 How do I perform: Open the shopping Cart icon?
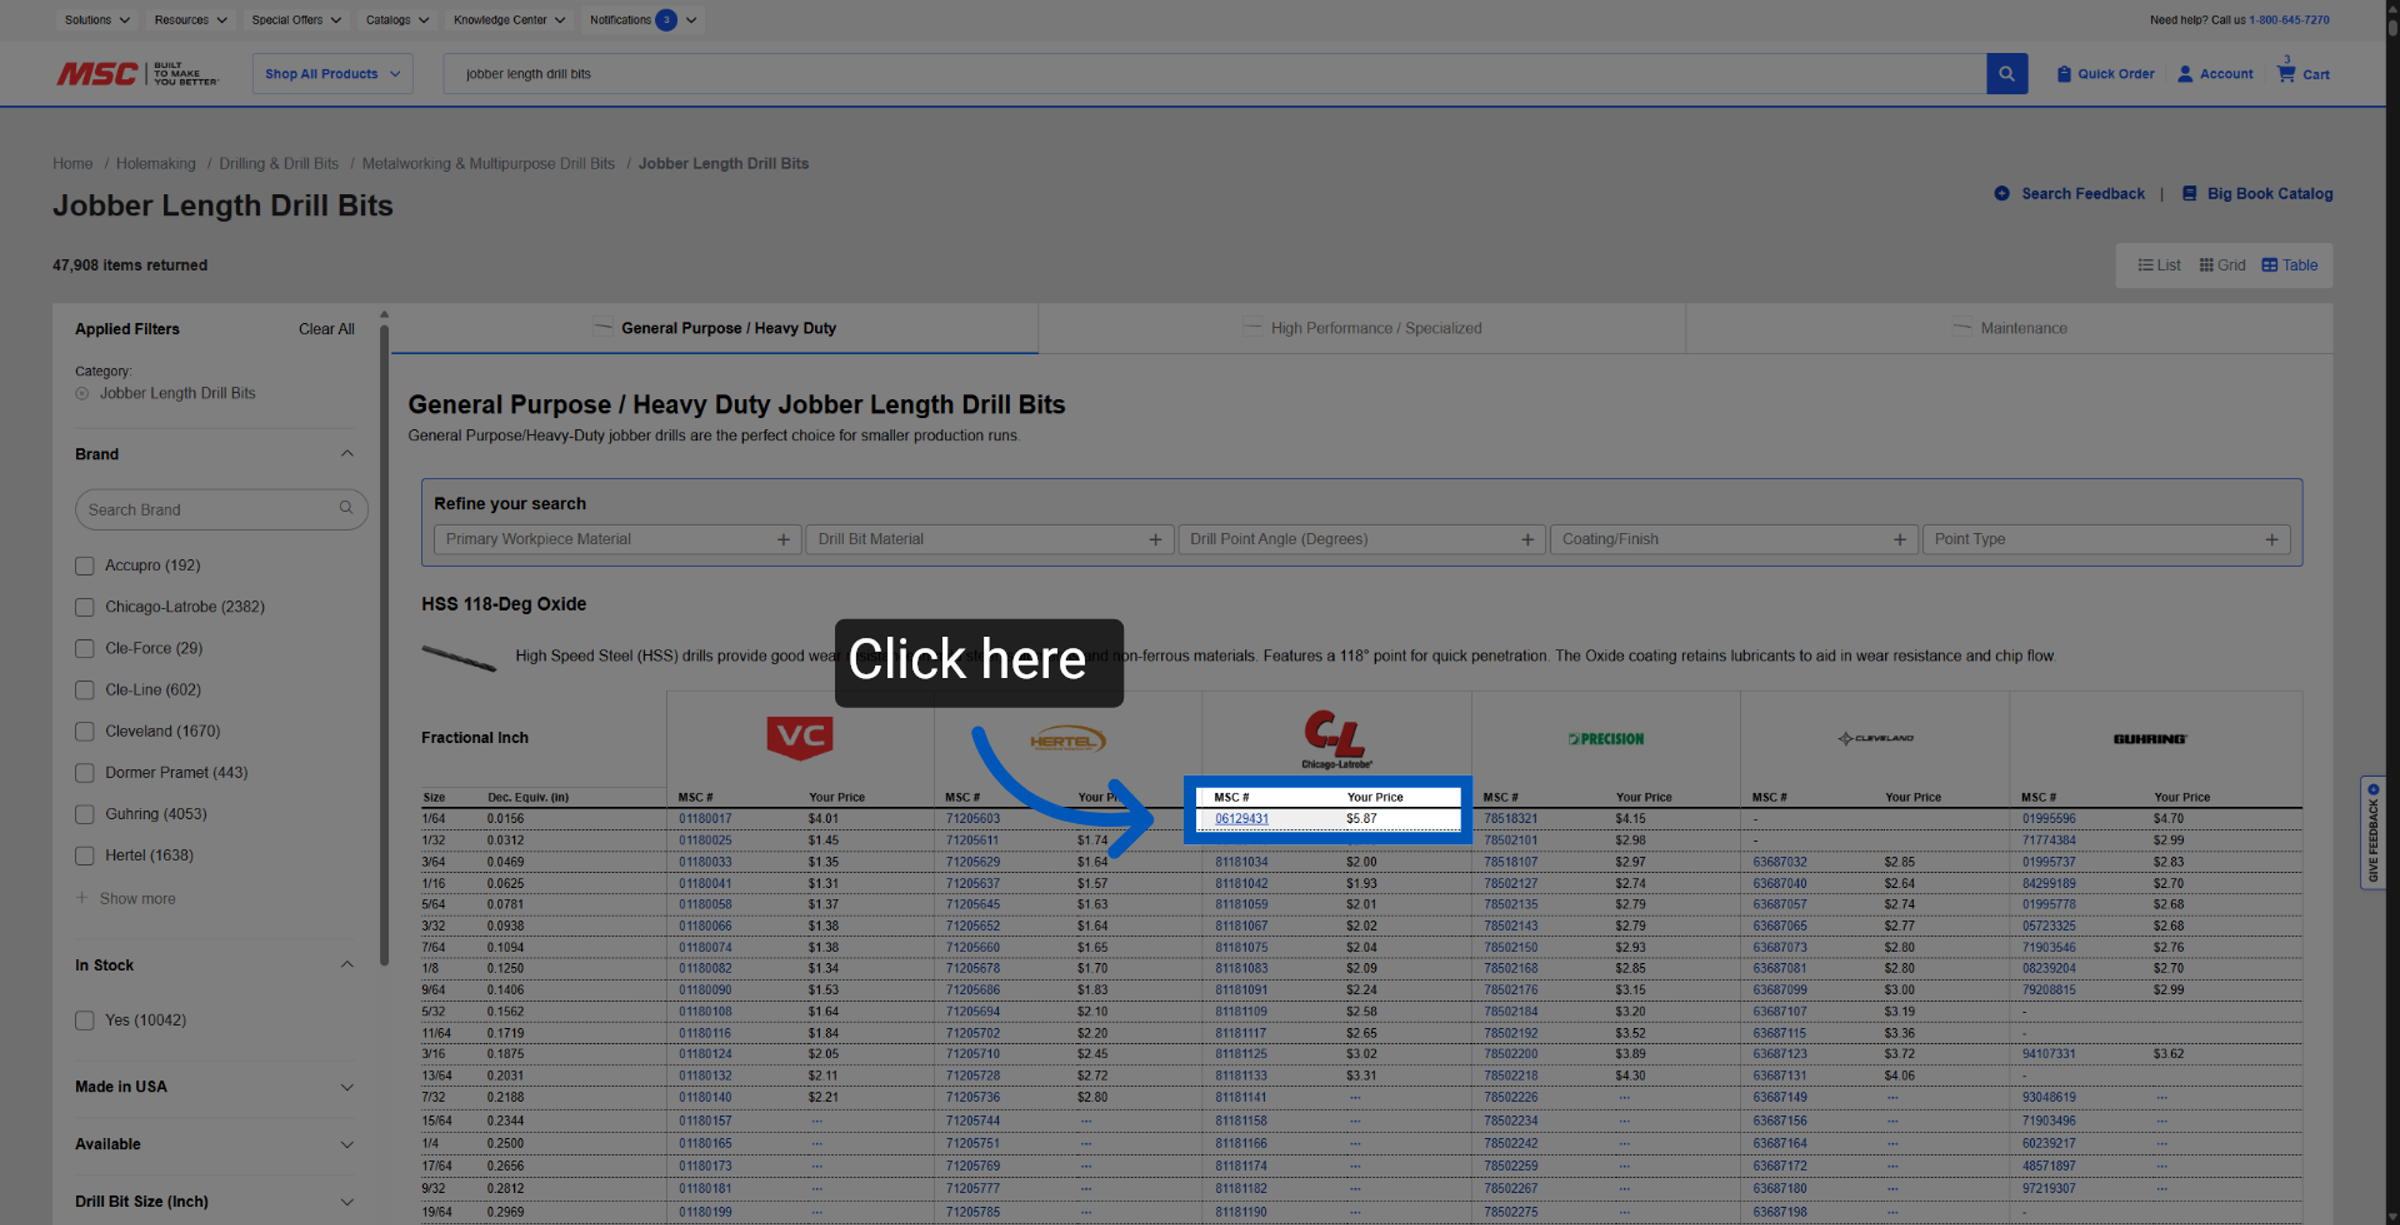pyautogui.click(x=2286, y=73)
